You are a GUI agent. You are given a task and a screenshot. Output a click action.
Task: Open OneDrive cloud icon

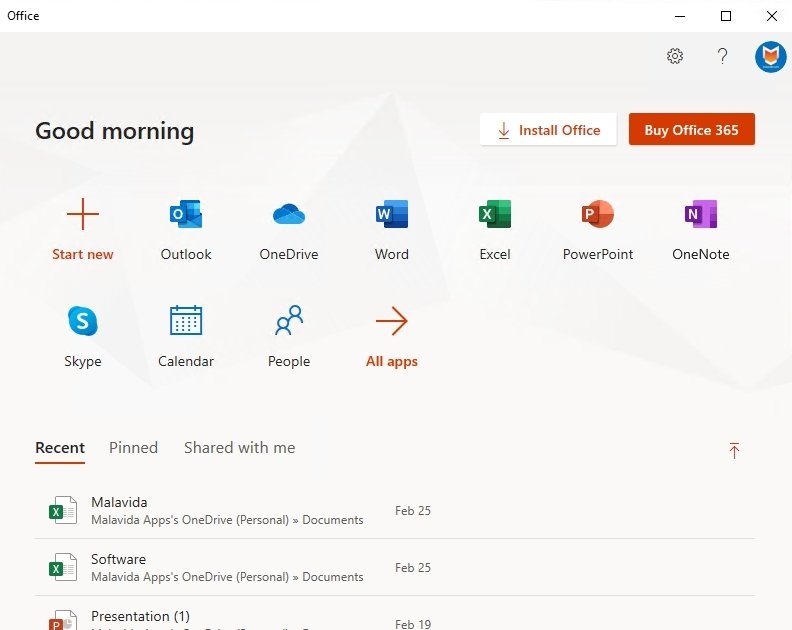point(289,214)
